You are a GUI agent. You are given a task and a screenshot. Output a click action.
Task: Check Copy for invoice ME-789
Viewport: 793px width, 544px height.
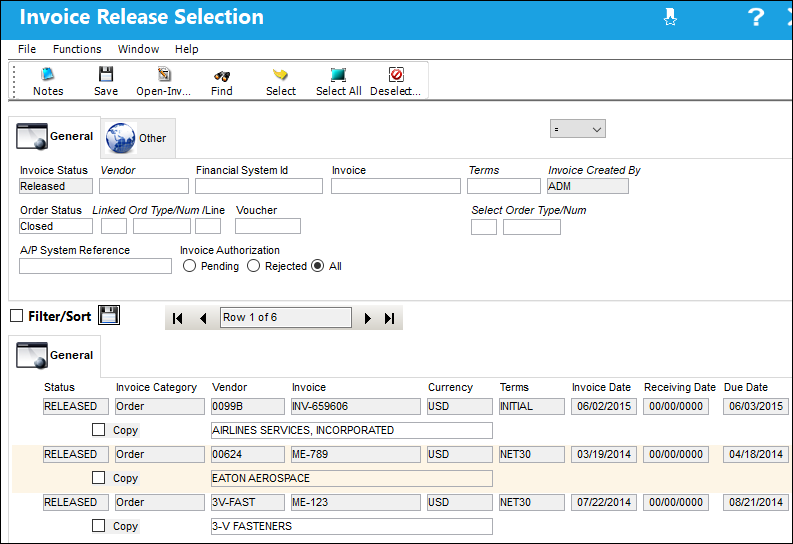99,478
